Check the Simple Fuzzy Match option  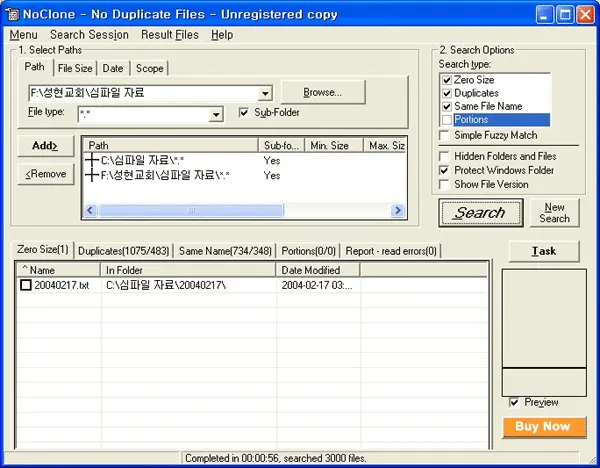click(446, 134)
